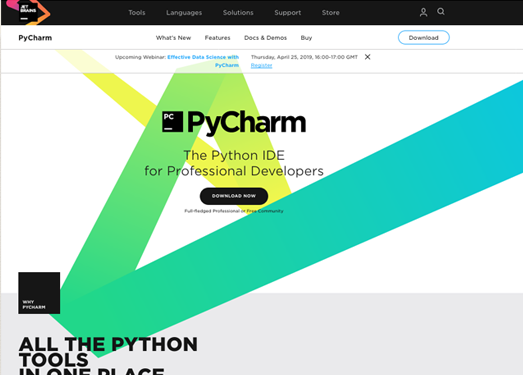The image size is (523, 375).
Task: Open the Languages menu
Action: click(184, 13)
